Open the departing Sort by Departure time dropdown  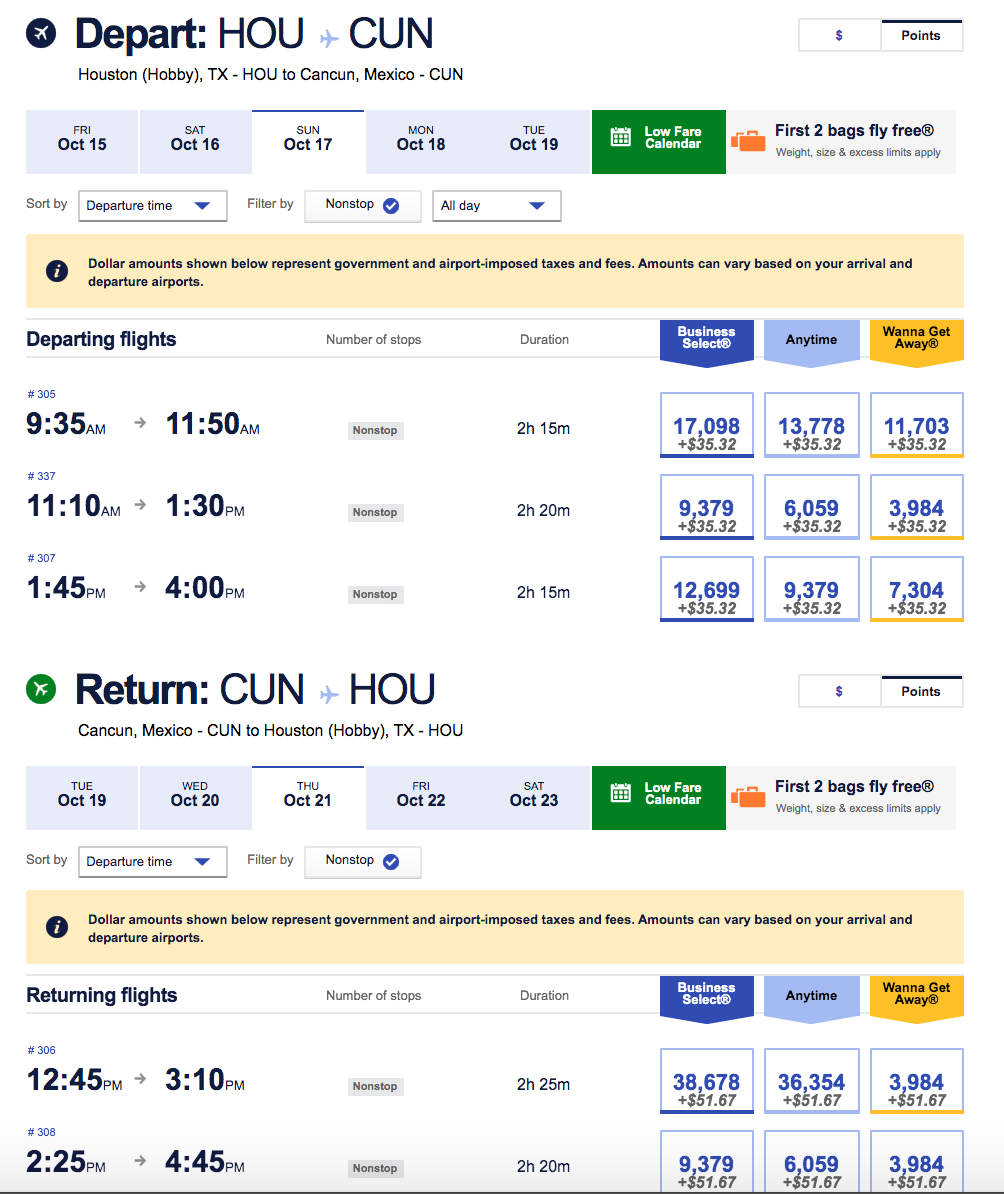[152, 206]
